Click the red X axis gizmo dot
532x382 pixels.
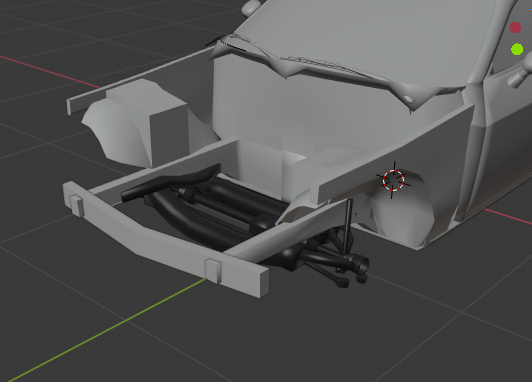point(515,28)
